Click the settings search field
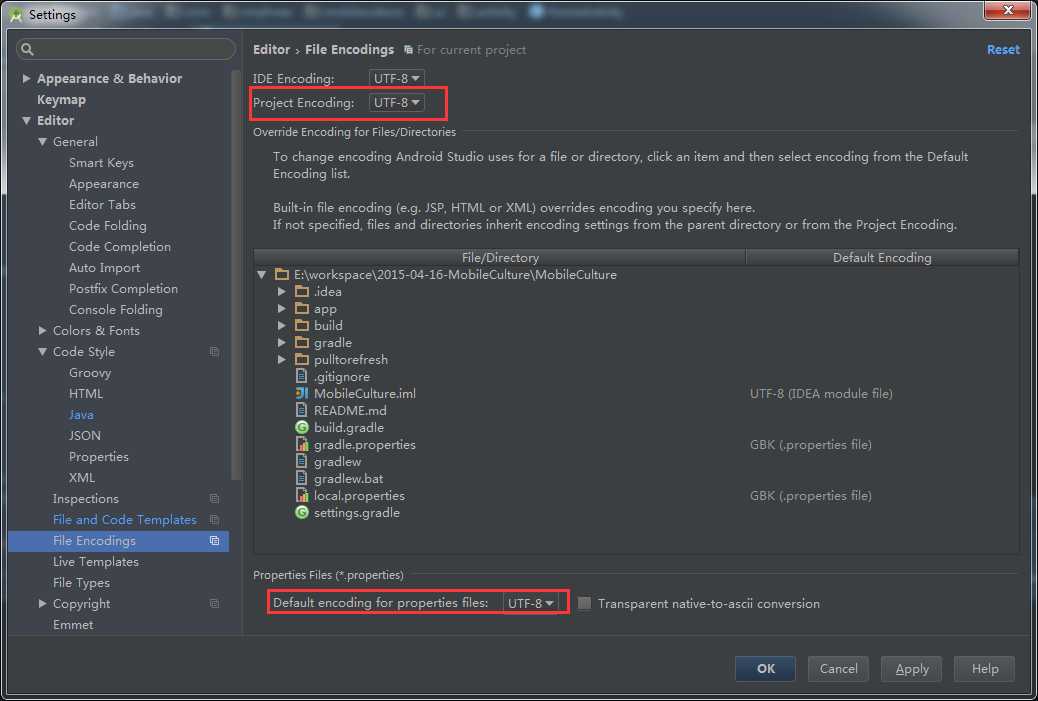Screen dimensions: 1038x701 pos(126,49)
